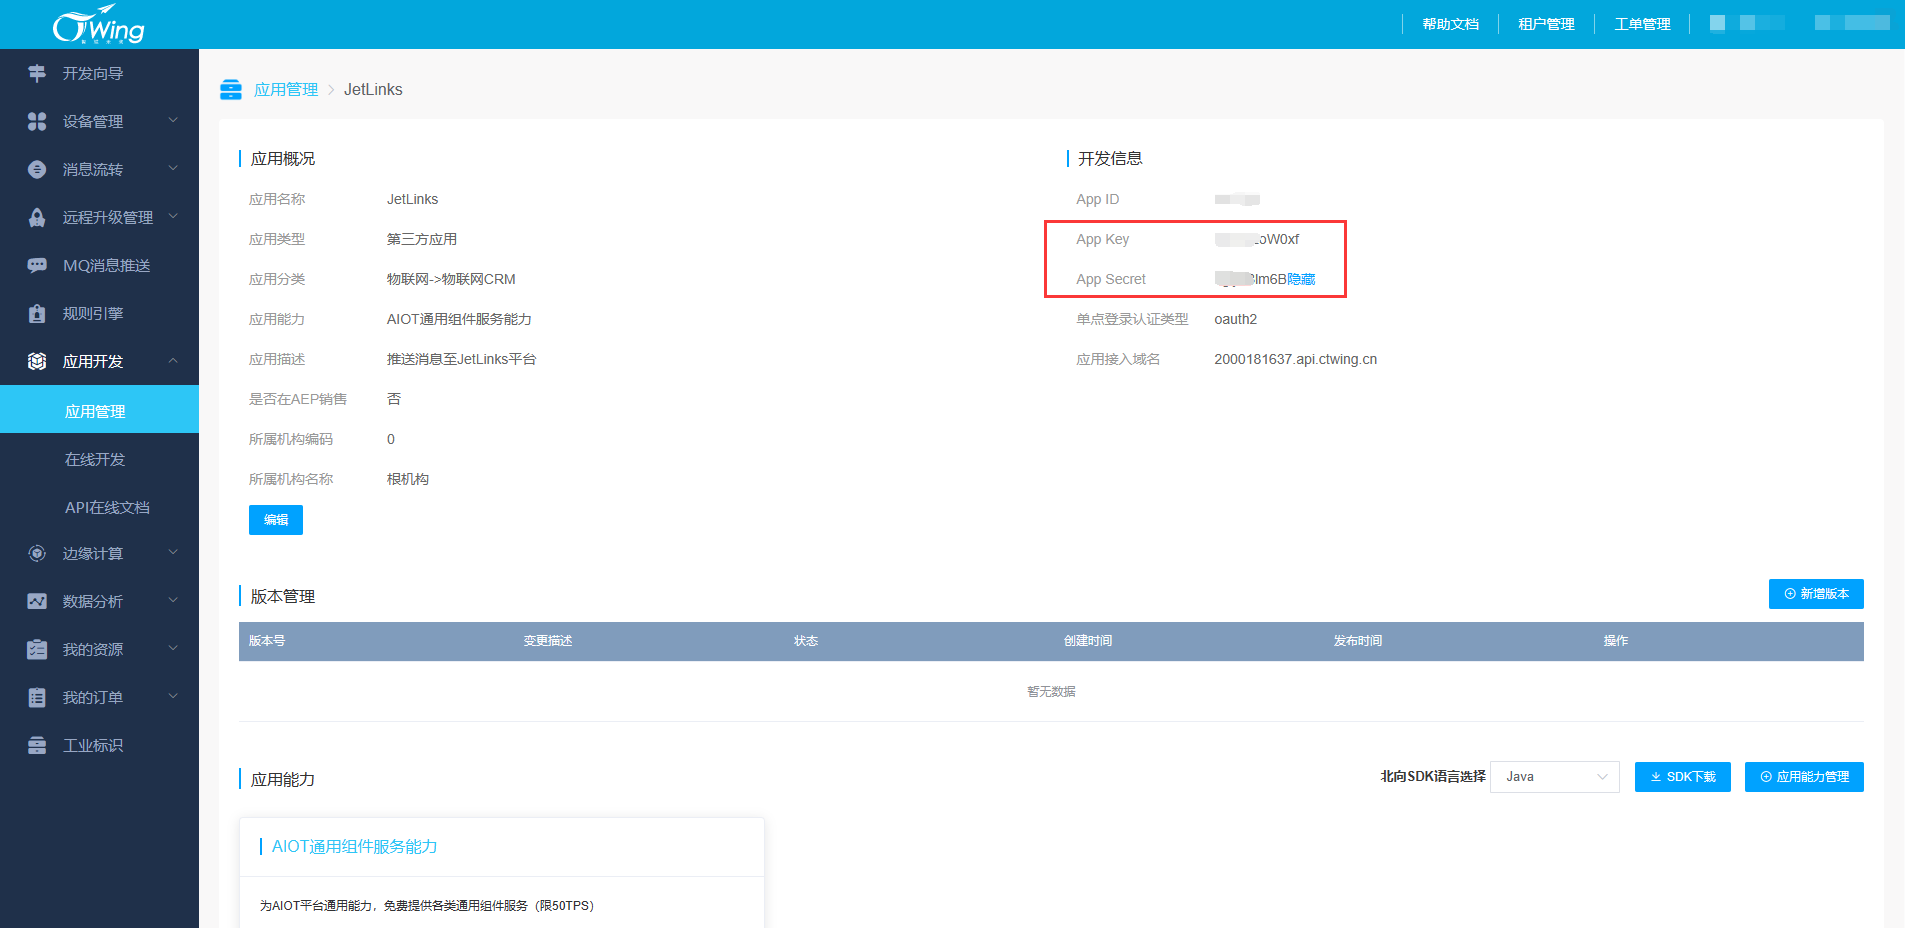Click the 远程升级管理 rocket icon

click(37, 217)
